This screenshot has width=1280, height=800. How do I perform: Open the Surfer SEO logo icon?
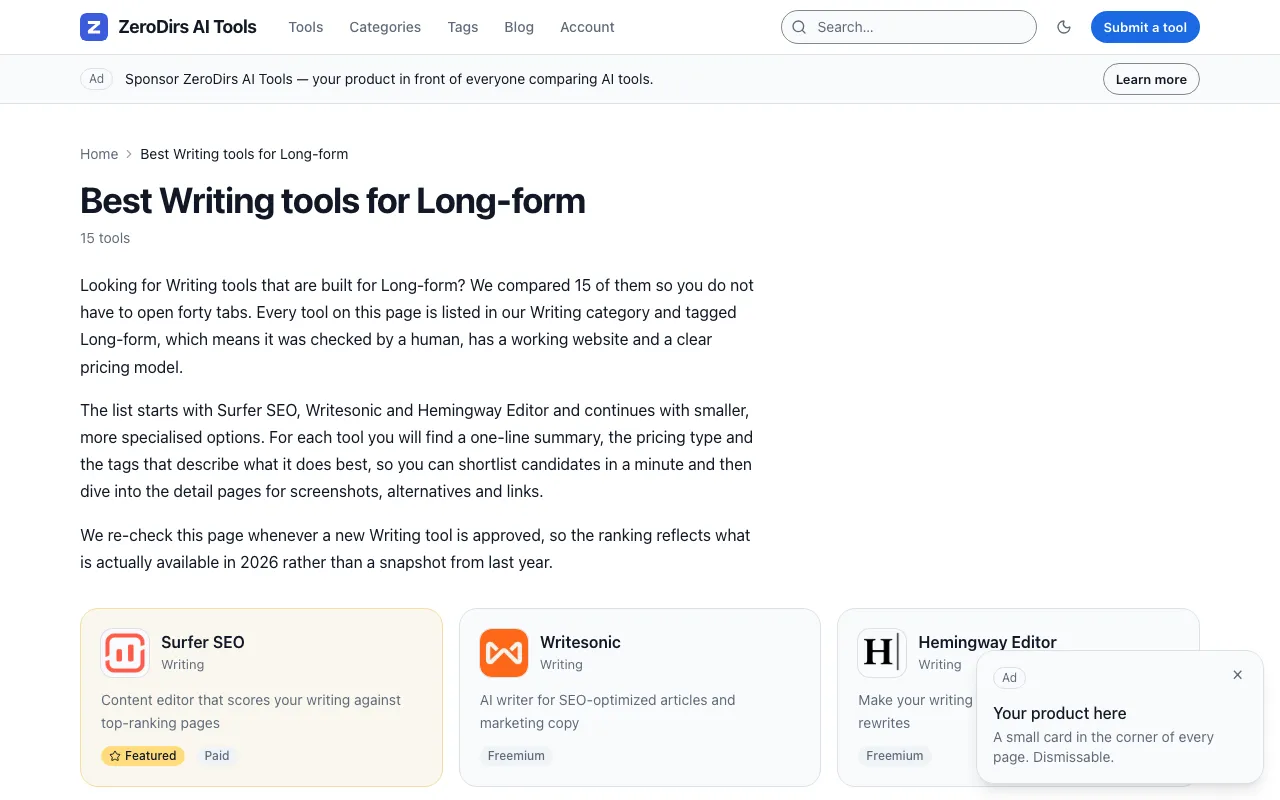tap(125, 653)
